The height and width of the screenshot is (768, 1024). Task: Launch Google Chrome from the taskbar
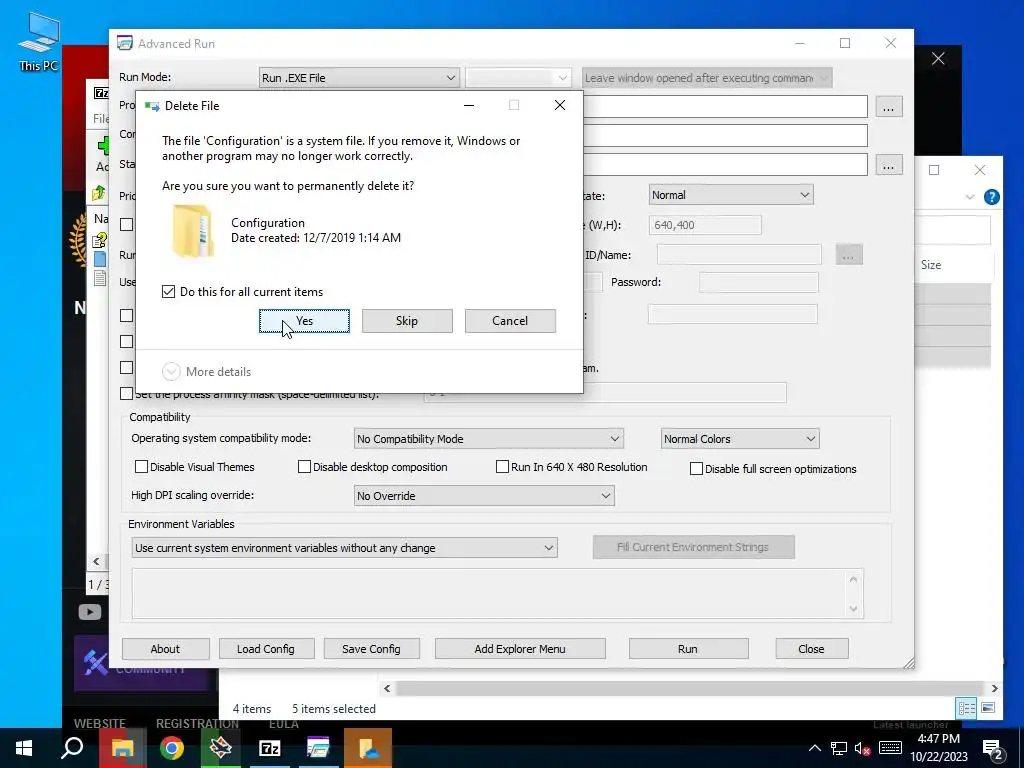tap(172, 748)
